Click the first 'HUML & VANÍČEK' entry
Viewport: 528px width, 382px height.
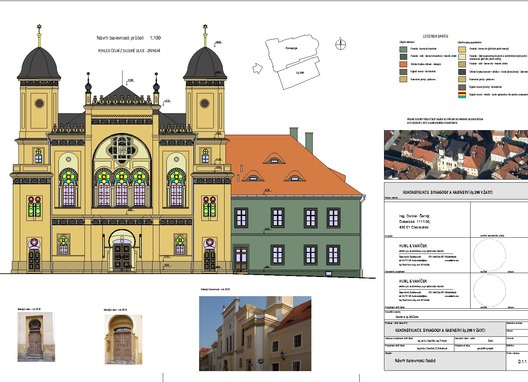pyautogui.click(x=413, y=246)
